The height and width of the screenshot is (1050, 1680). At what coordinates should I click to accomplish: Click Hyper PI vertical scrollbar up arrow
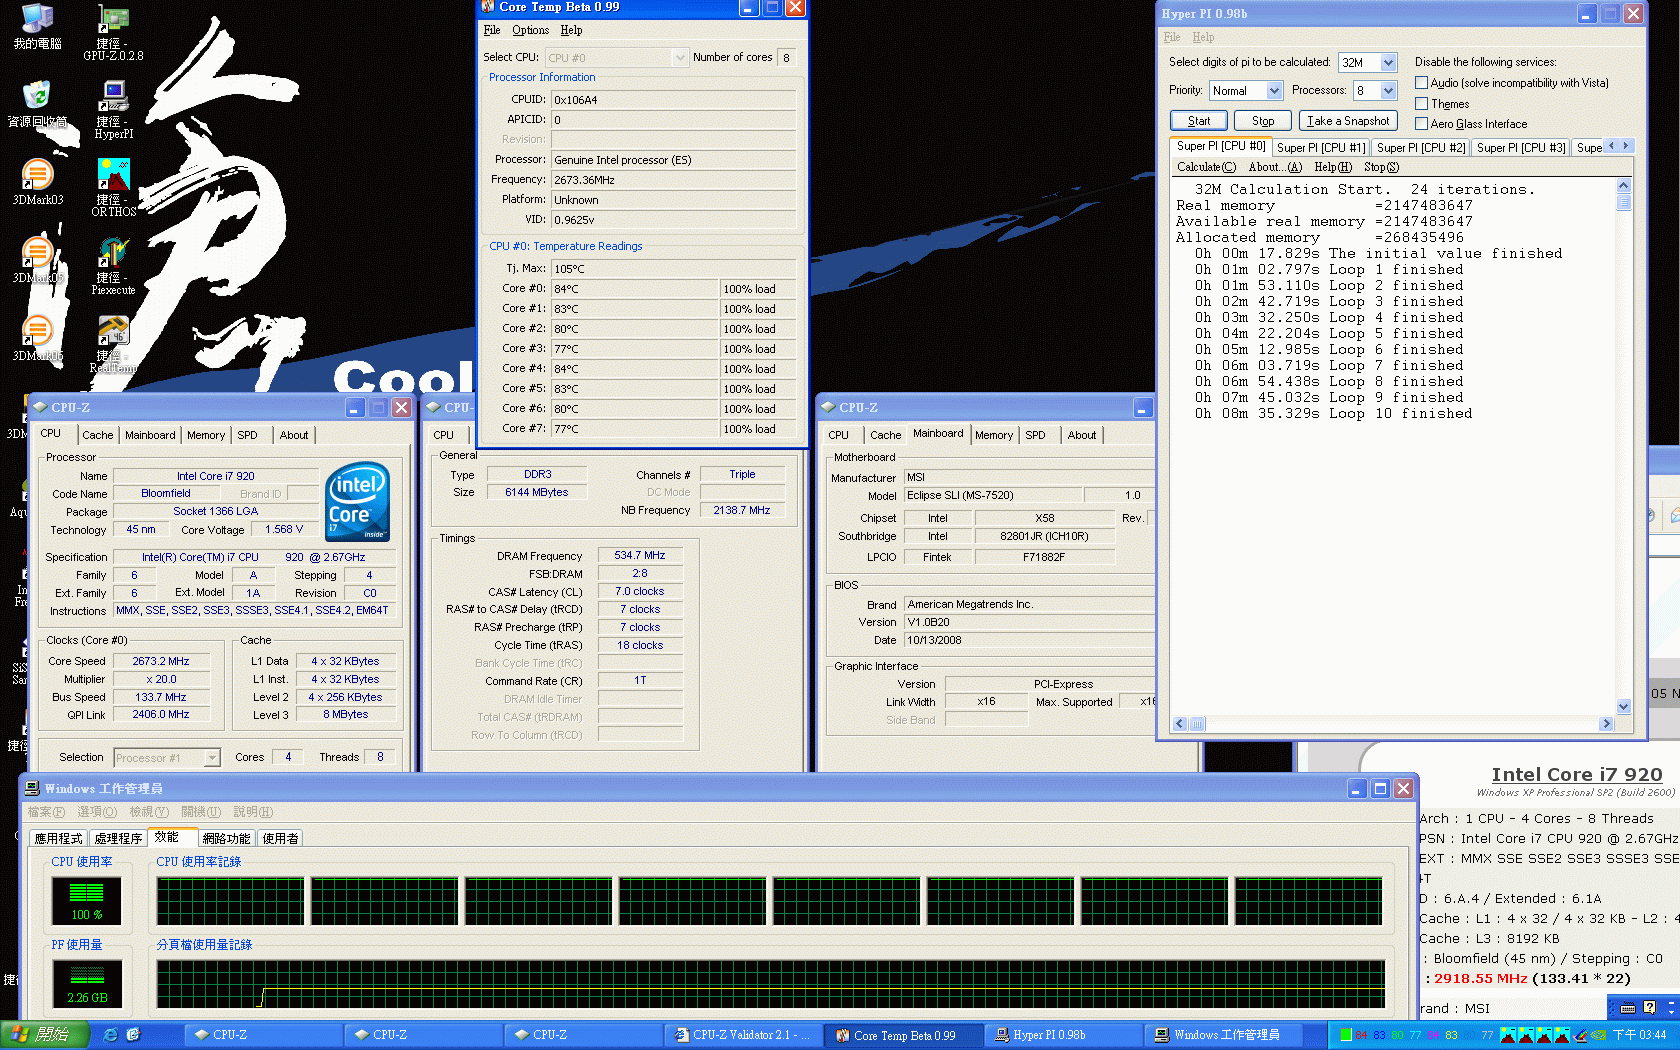click(1624, 186)
